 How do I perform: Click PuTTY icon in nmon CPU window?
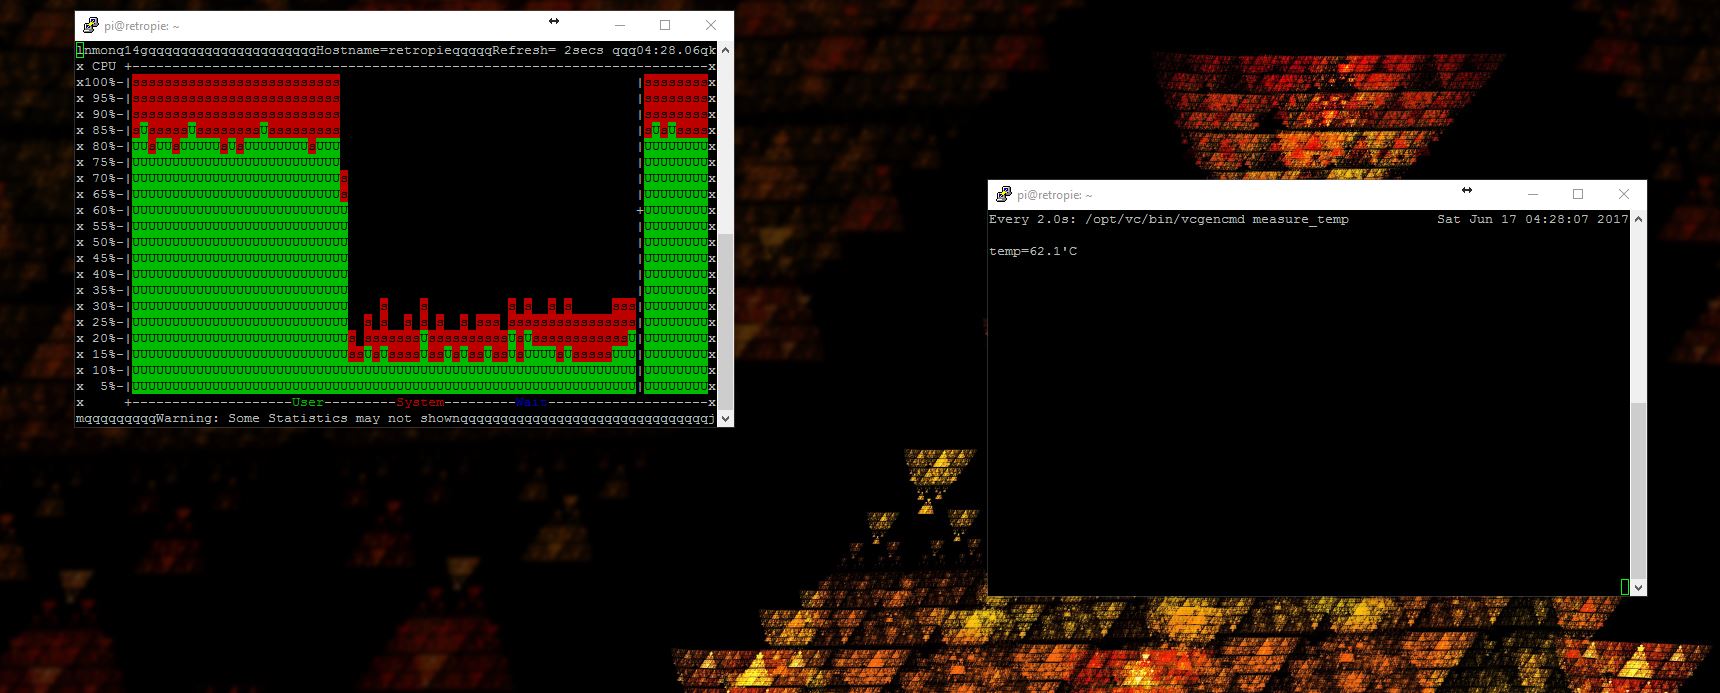[x=90, y=26]
